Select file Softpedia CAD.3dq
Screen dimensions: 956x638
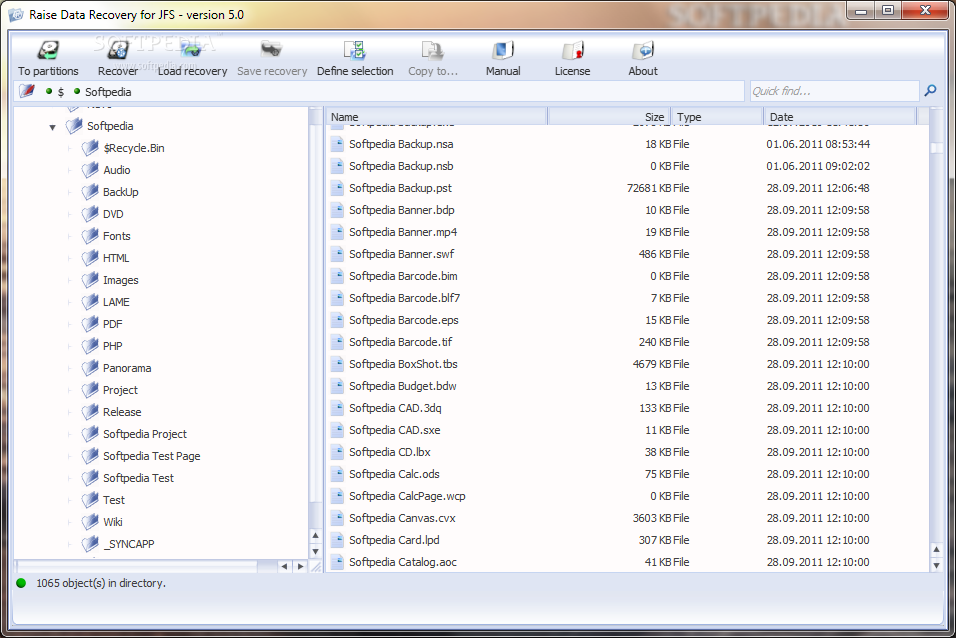tap(395, 408)
